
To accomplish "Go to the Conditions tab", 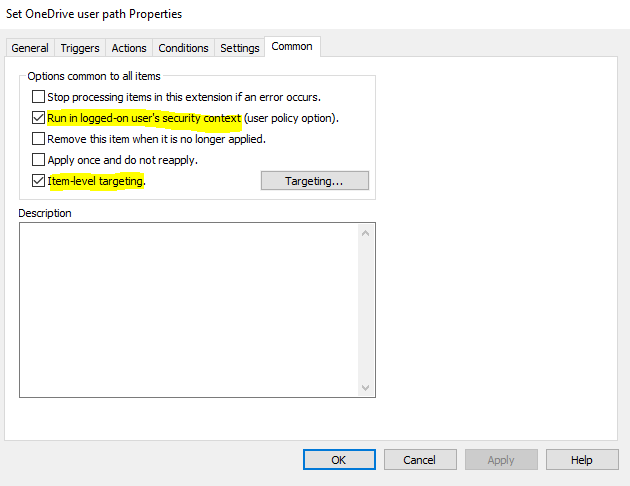I will click(183, 48).
